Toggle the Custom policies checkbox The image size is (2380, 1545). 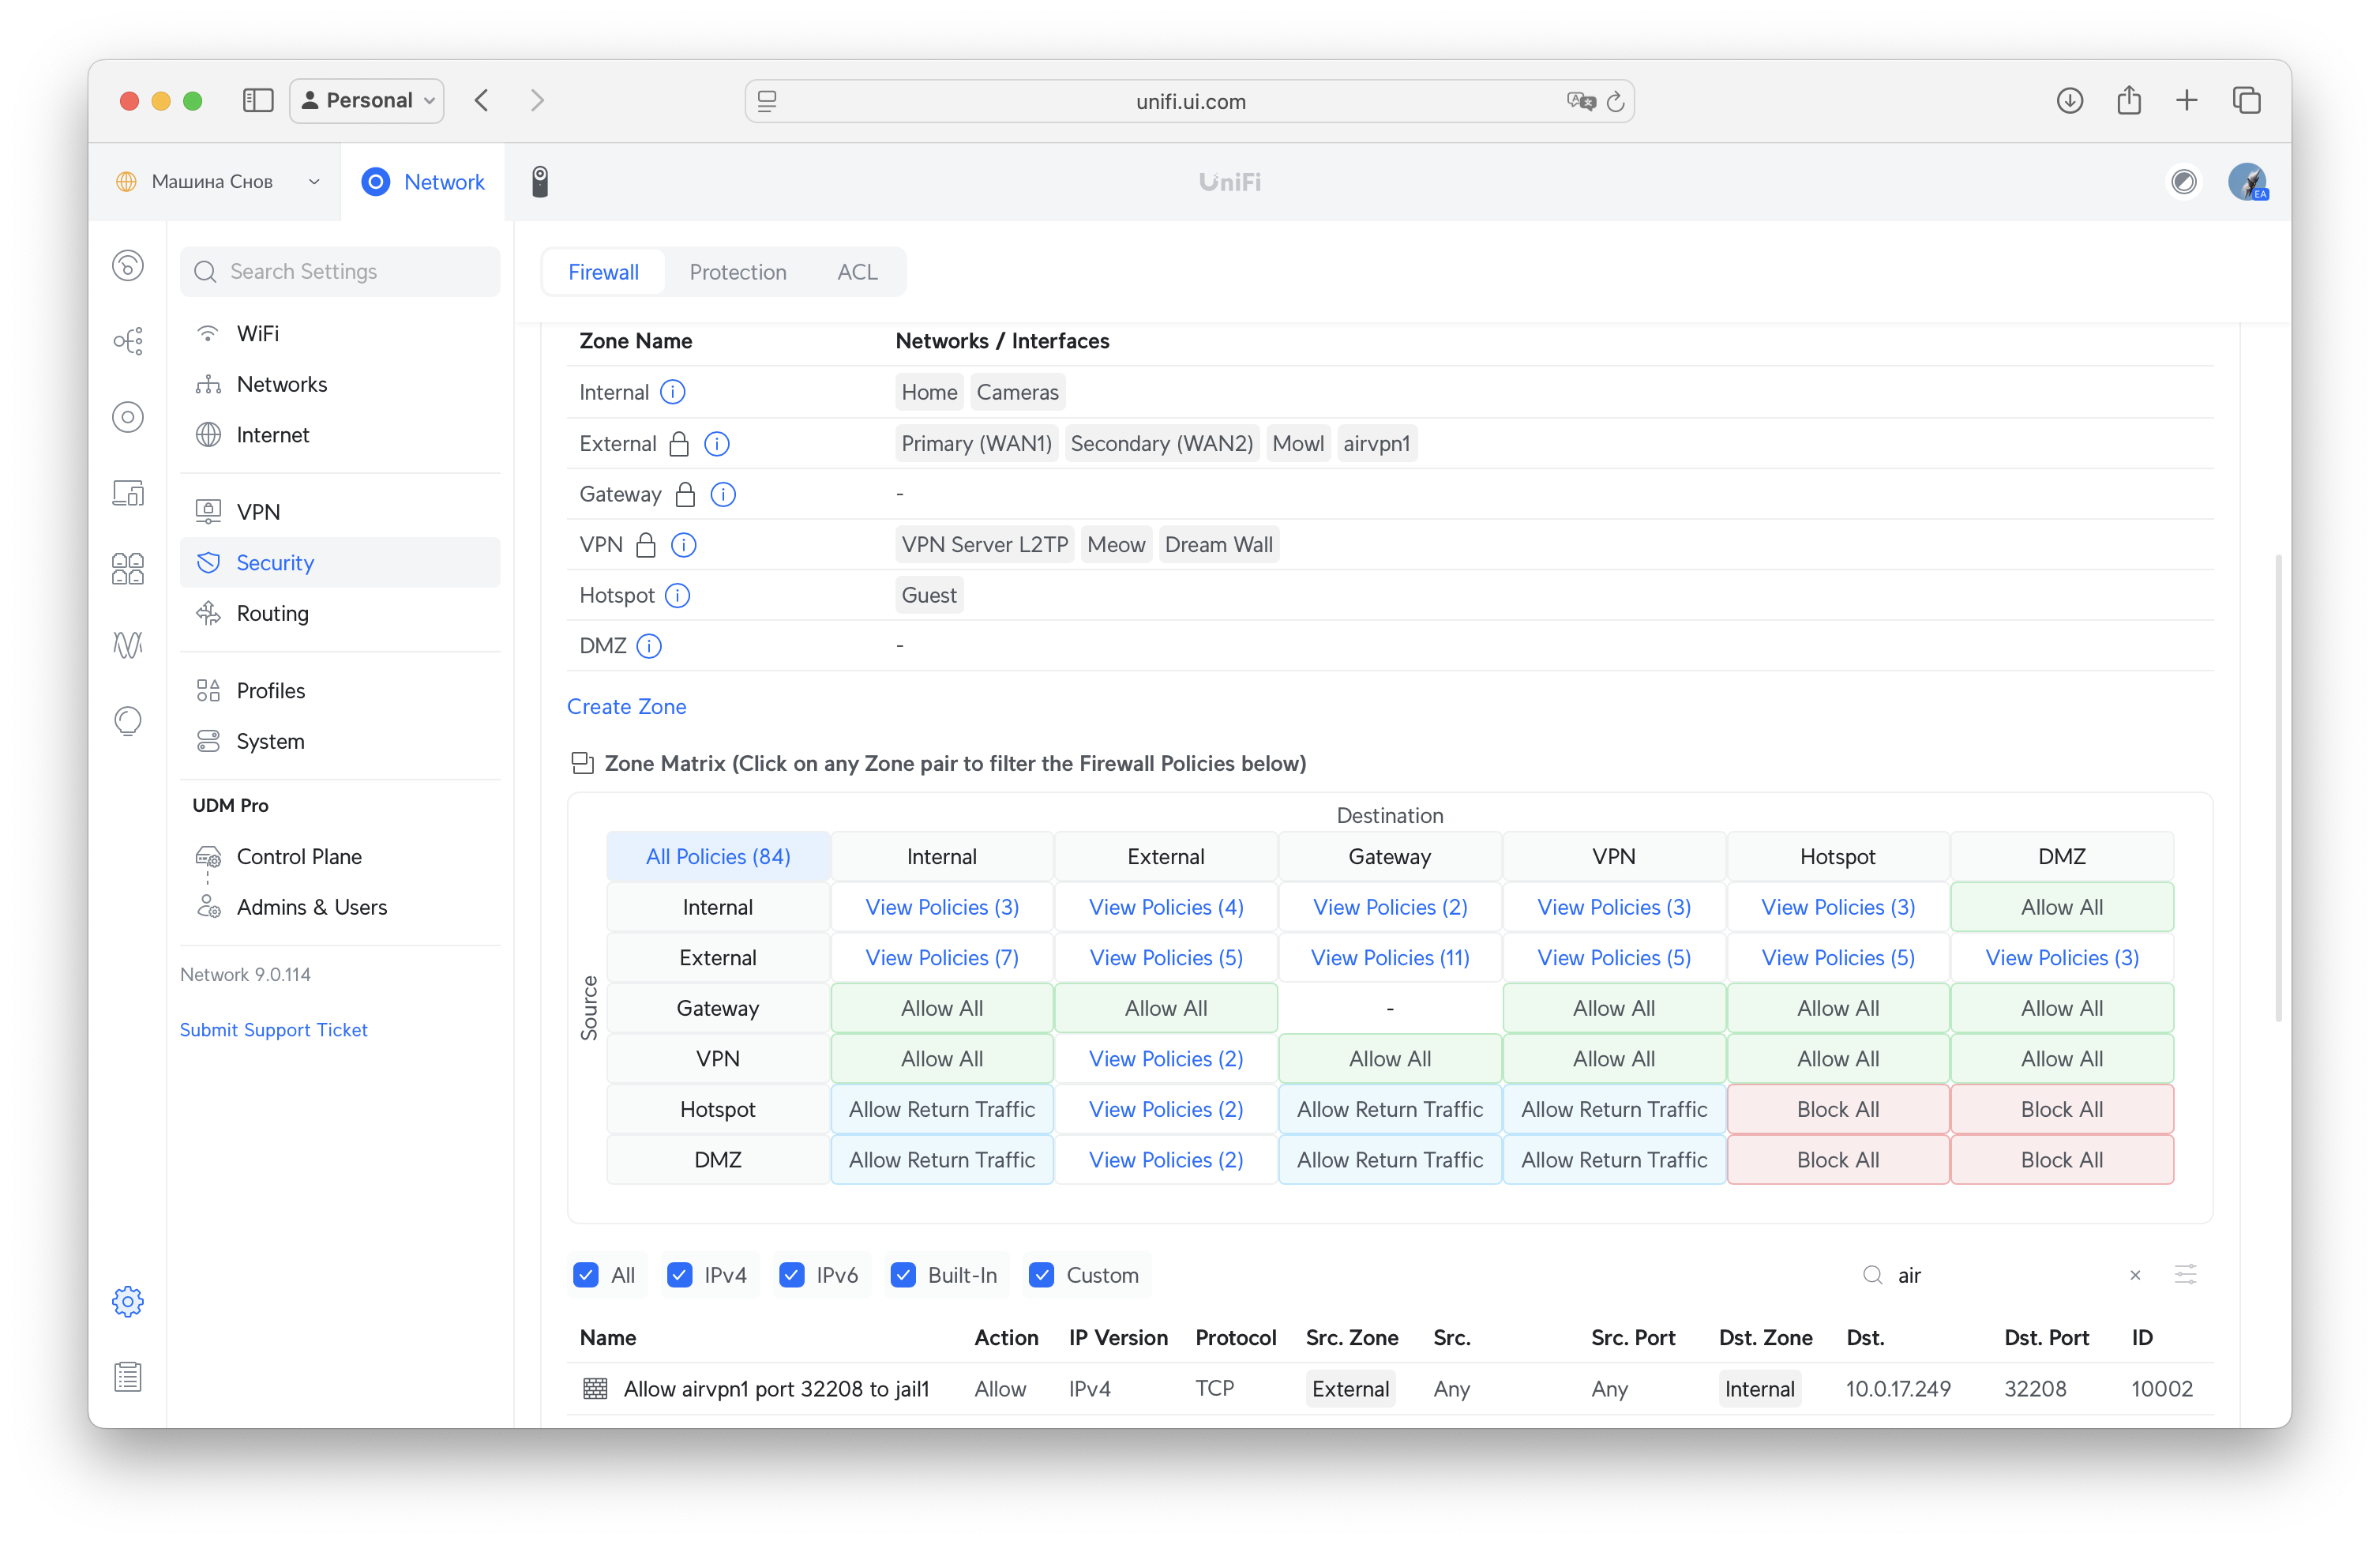[1041, 1275]
